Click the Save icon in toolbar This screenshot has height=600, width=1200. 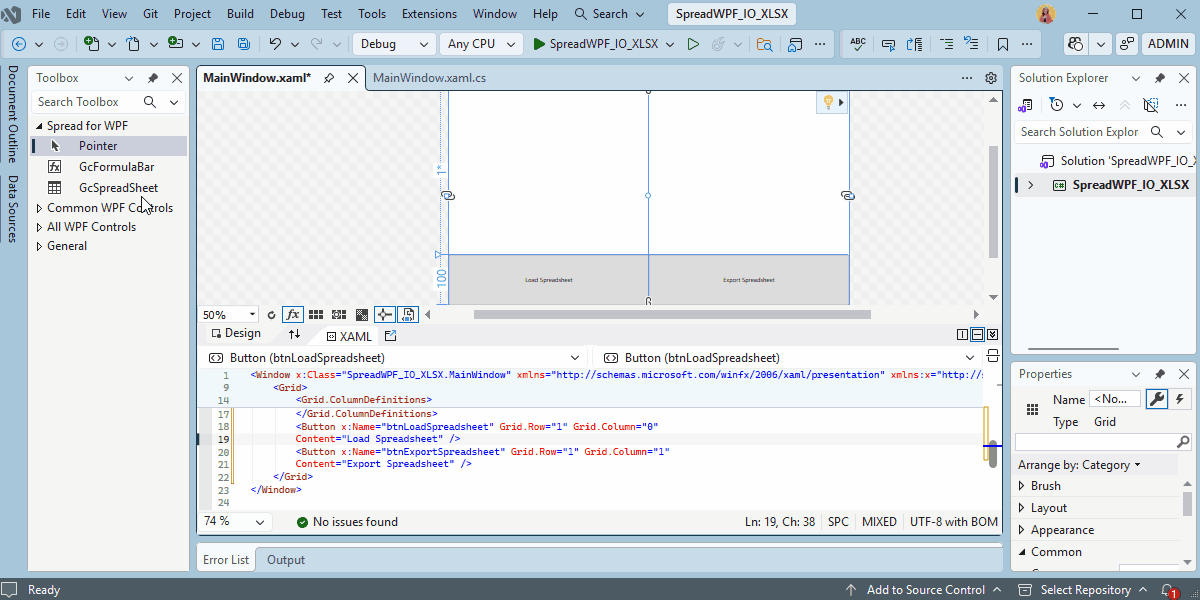point(219,44)
